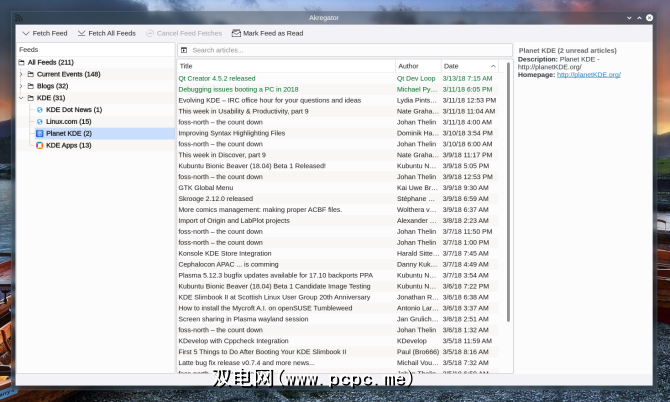Click Fetch All Feeds button

[x=106, y=33]
